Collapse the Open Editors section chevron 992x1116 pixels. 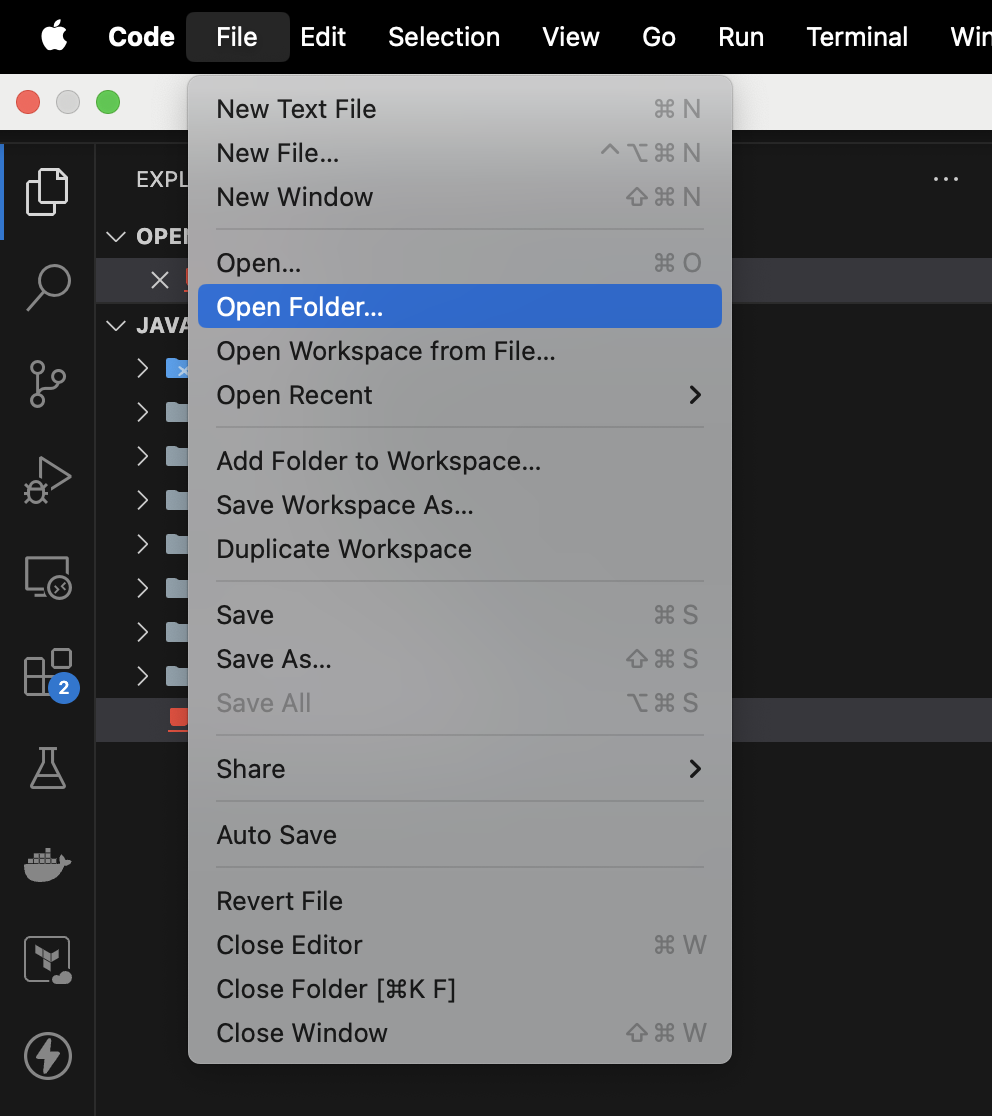tap(118, 237)
